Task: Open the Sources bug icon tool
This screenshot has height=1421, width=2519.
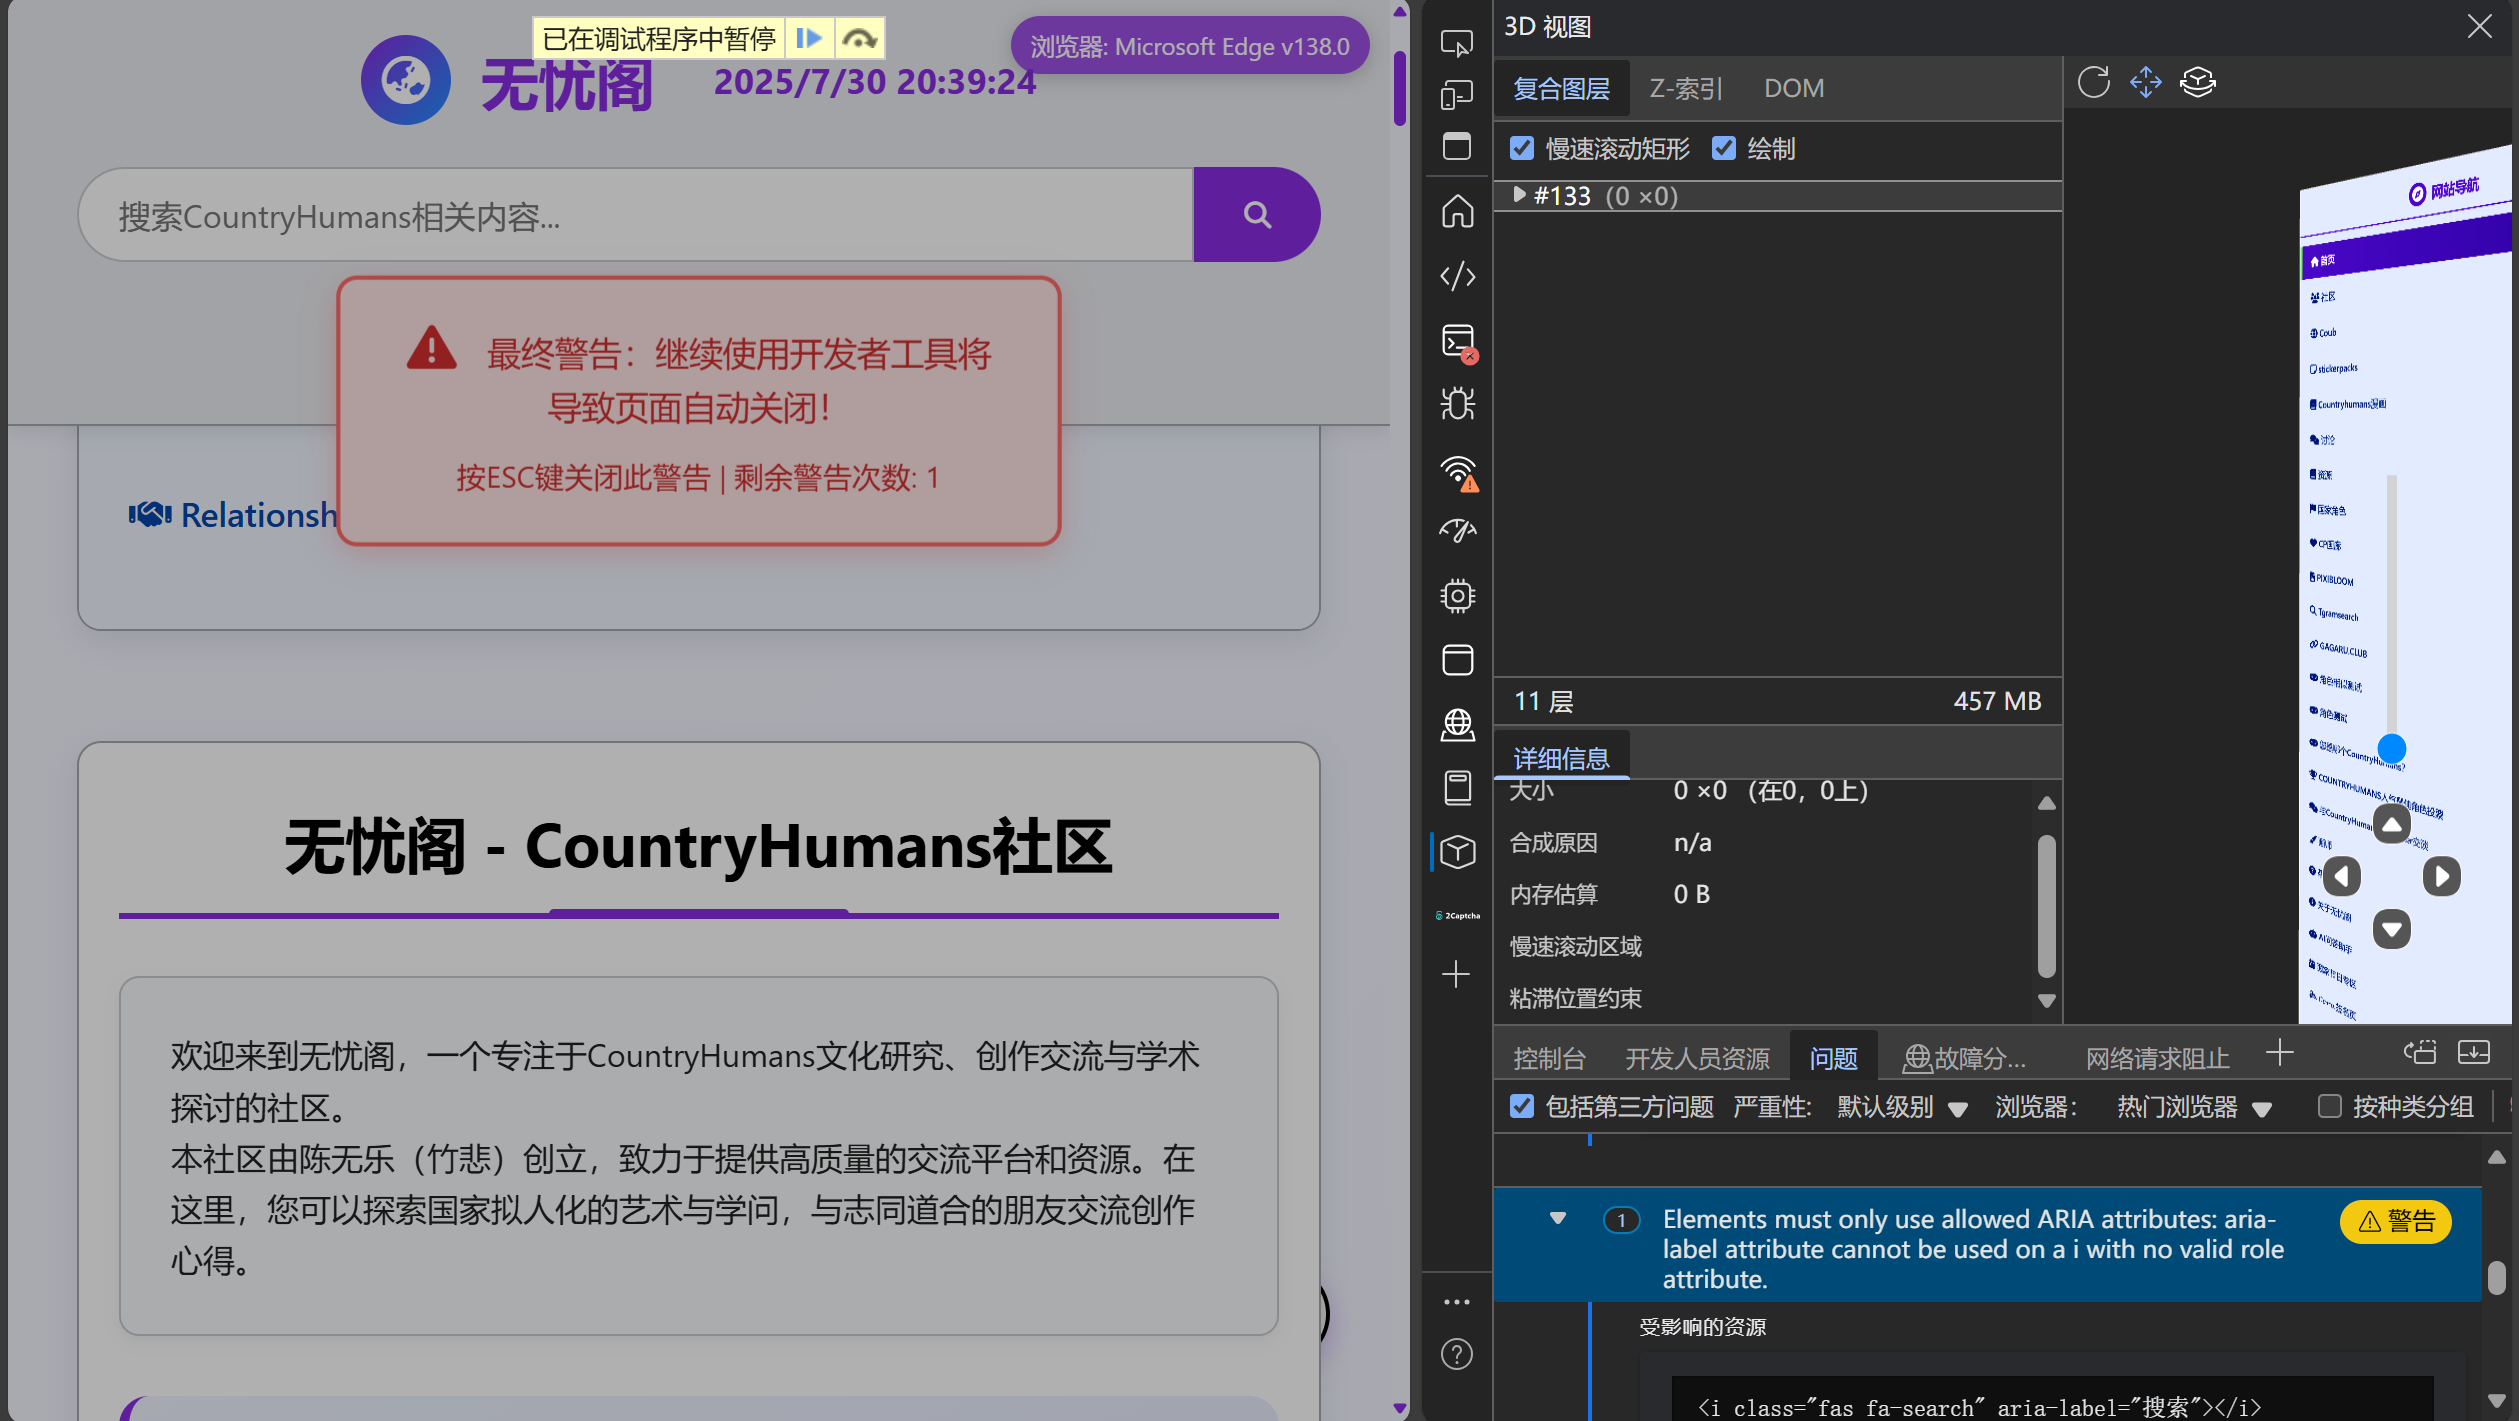Action: click(1457, 404)
